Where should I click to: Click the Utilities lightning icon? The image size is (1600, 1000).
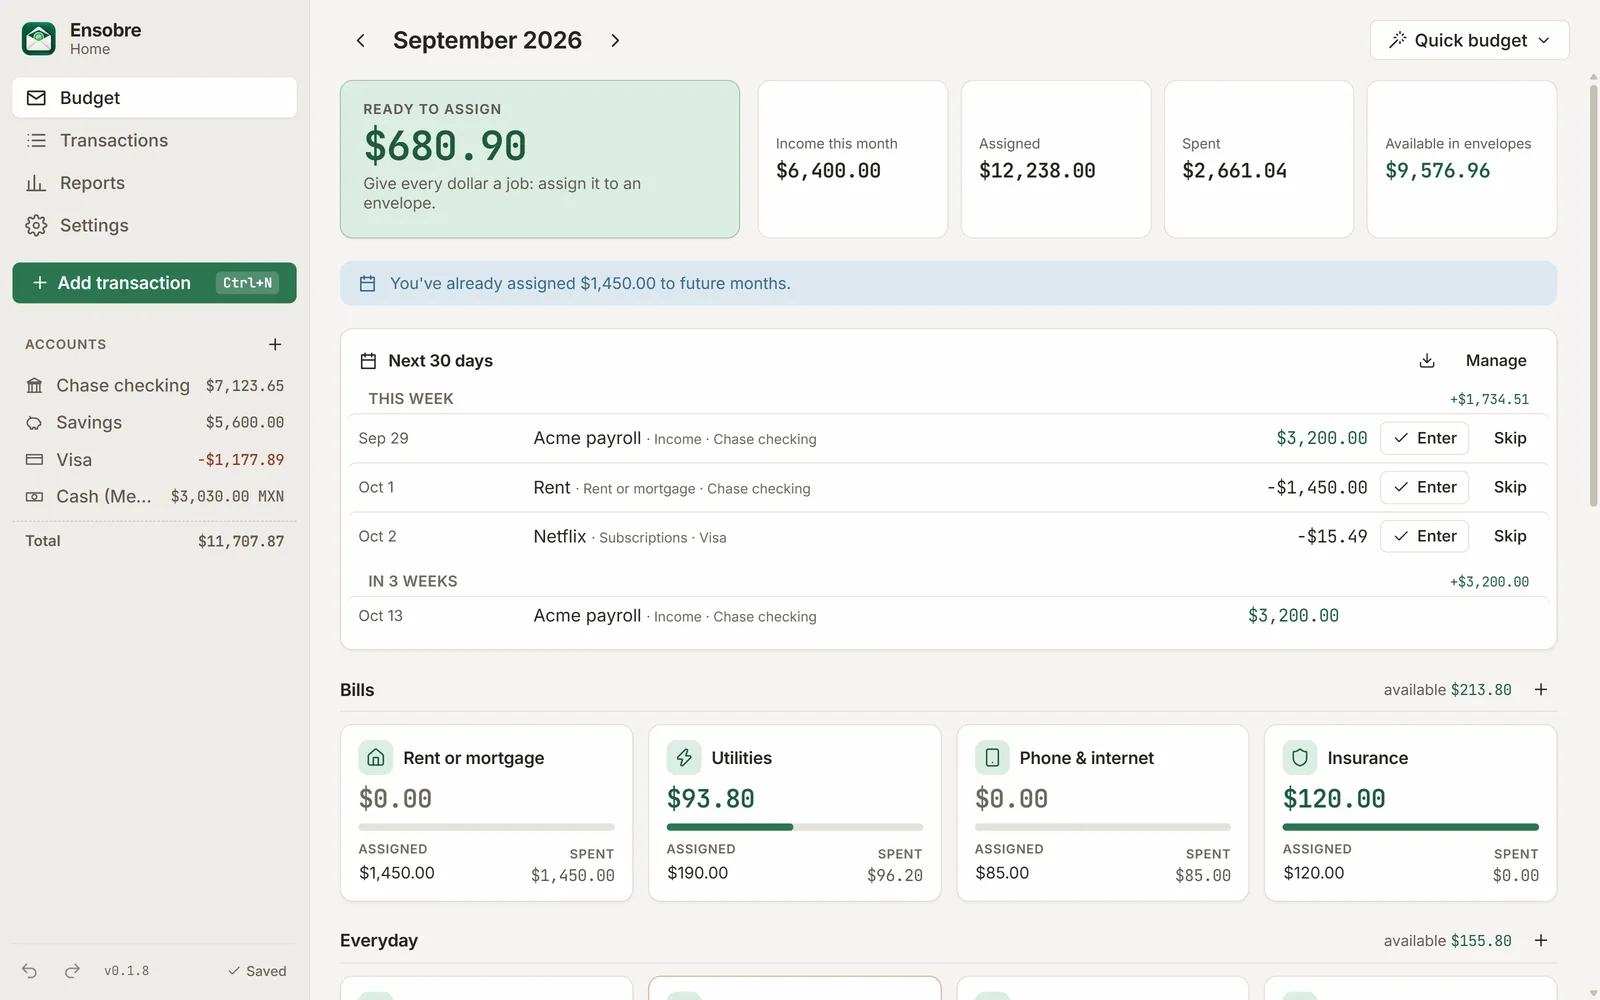pos(684,758)
